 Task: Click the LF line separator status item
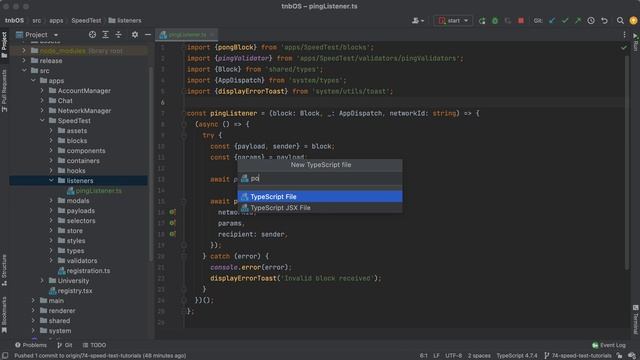coord(436,356)
